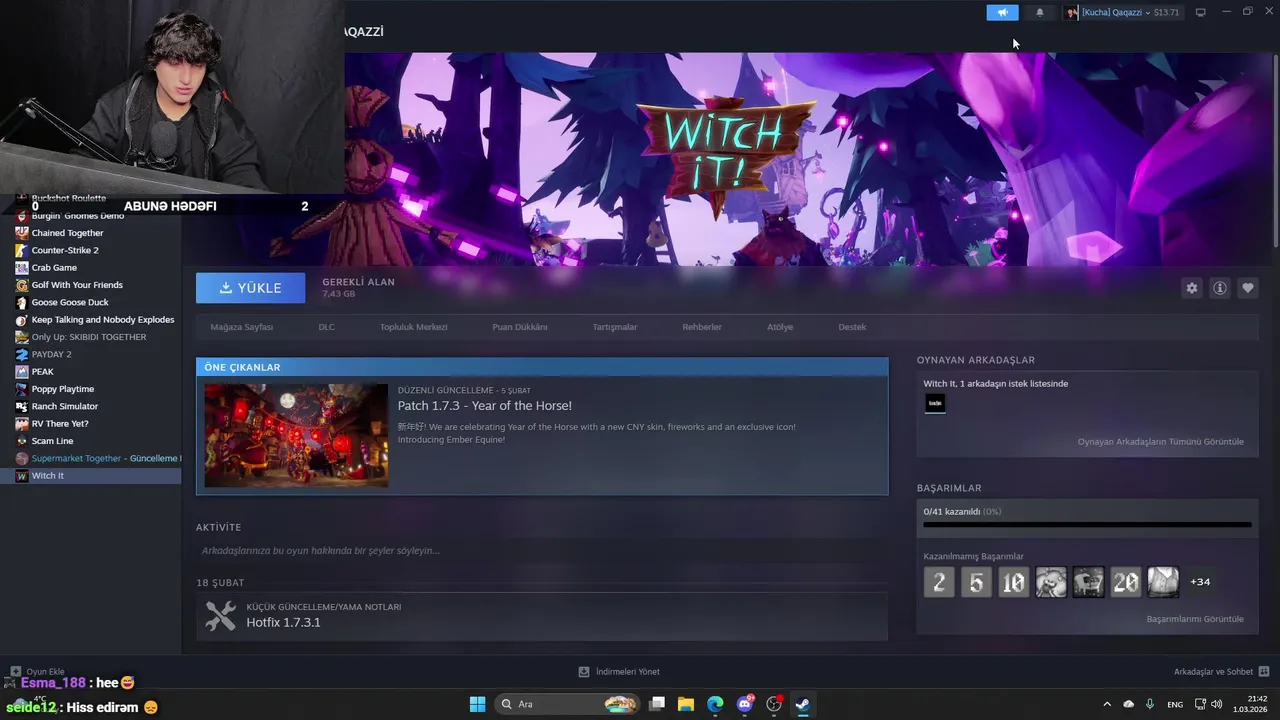The width and height of the screenshot is (1280, 720).
Task: Click the microphone tray icon
Action: (x=1150, y=704)
